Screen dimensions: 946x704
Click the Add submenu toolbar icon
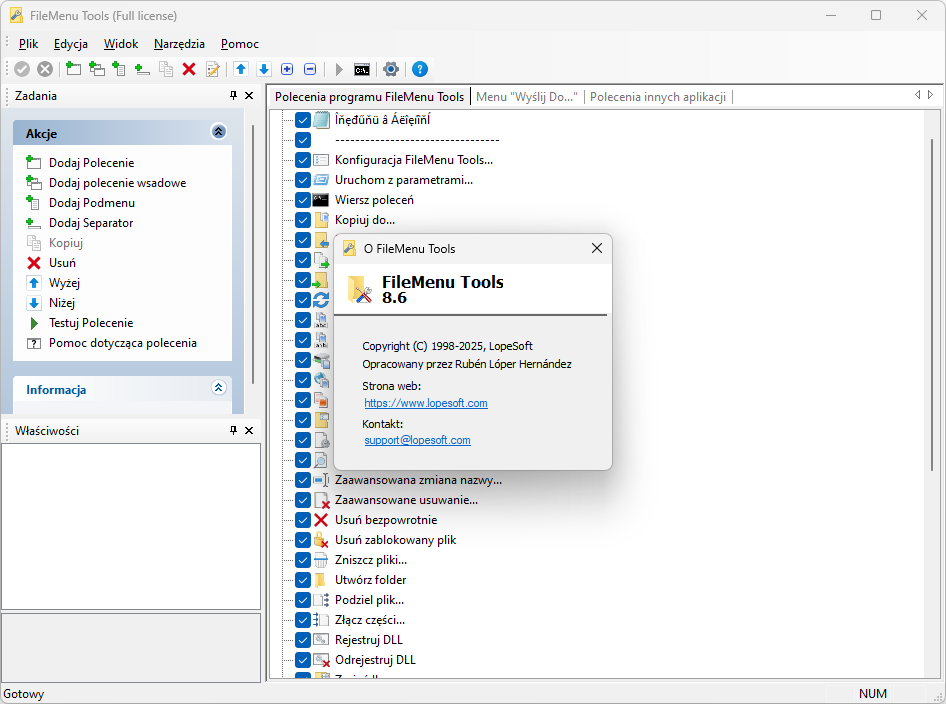point(119,69)
